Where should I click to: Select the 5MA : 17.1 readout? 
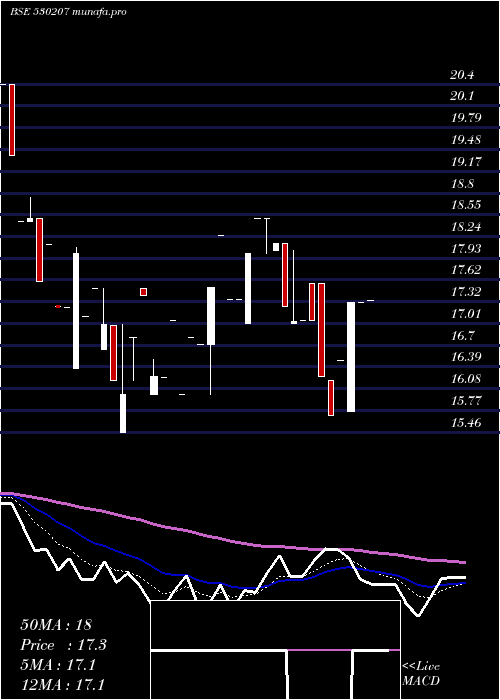[x=58, y=665]
